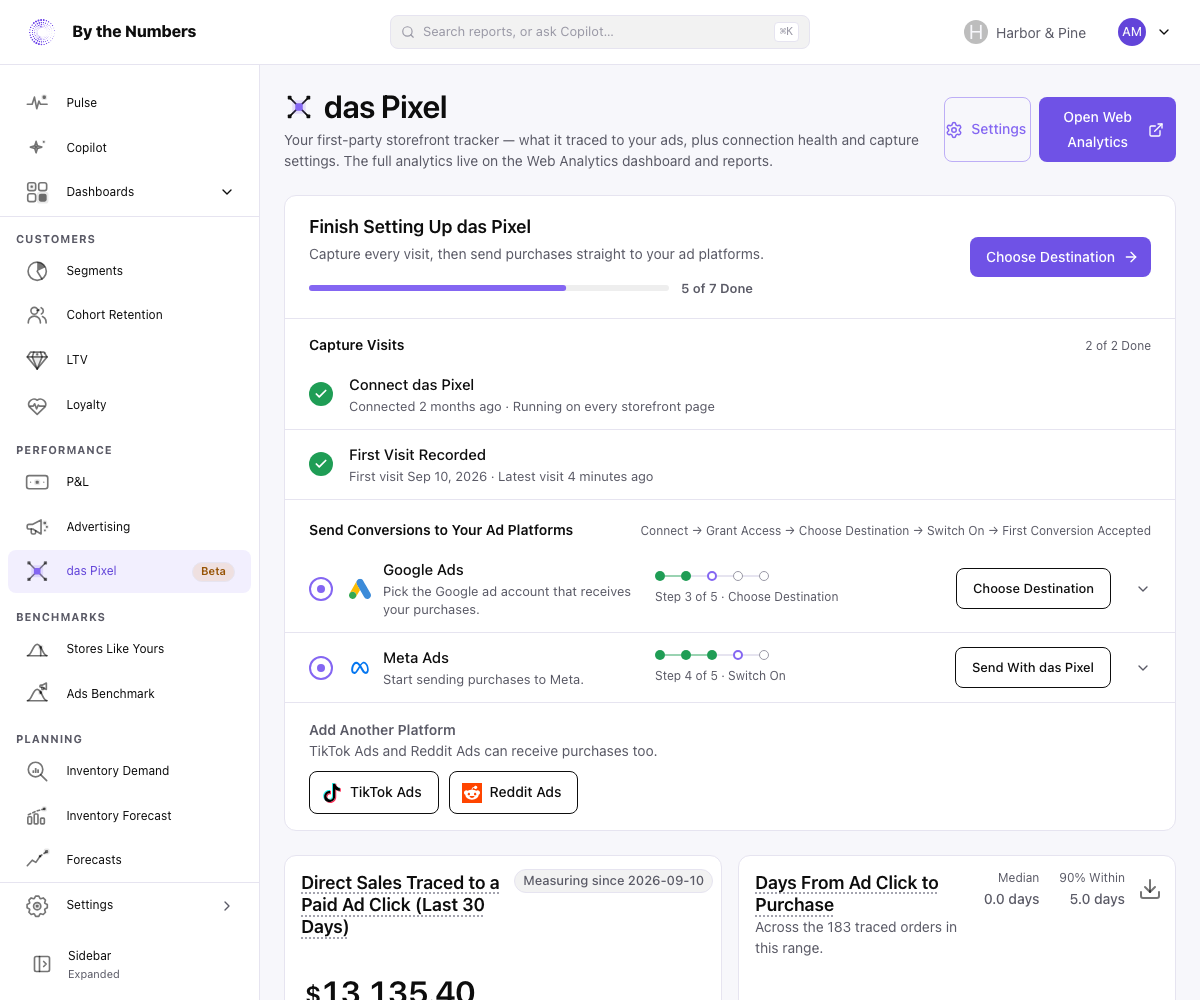
Task: Click the purple Choose Destination button
Action: tap(1060, 257)
